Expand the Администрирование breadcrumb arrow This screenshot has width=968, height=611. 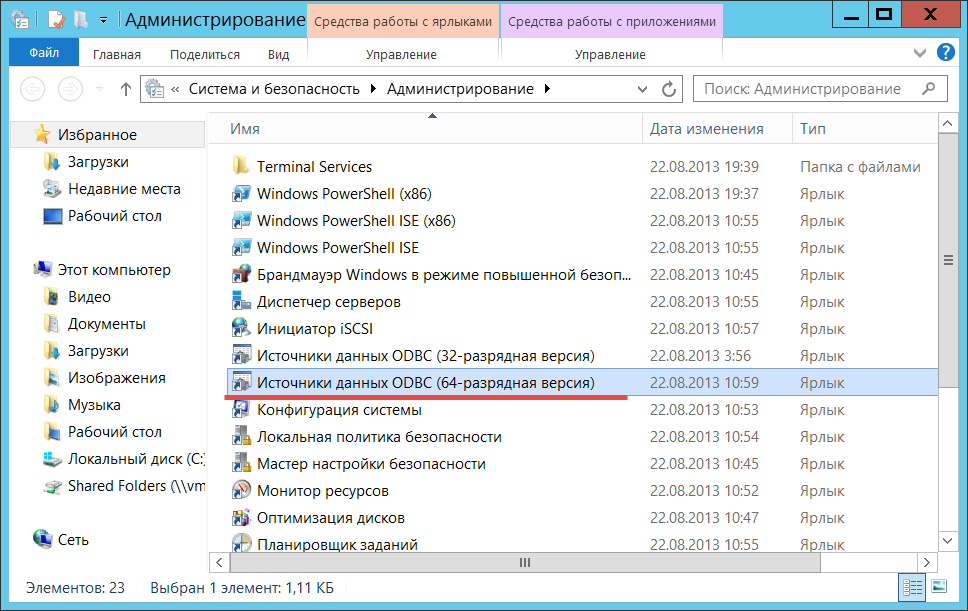point(547,89)
